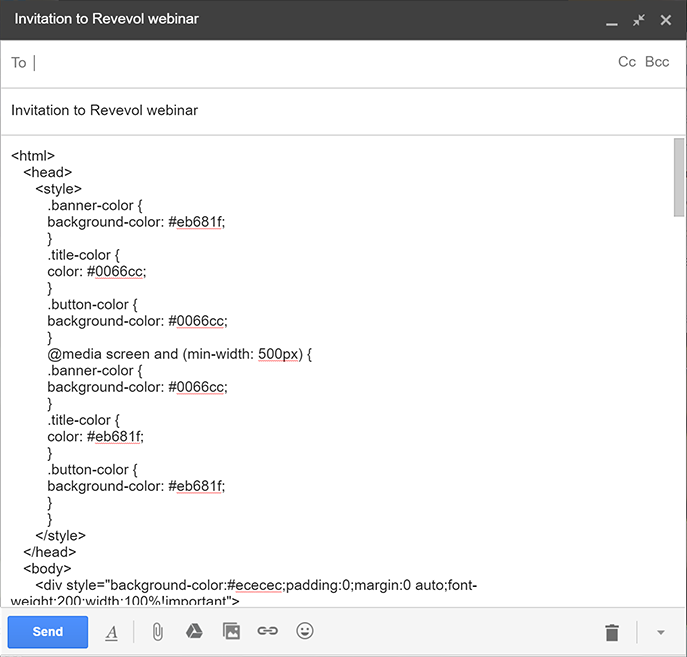Click the blue Send button
The height and width of the screenshot is (657, 687).
point(48,631)
